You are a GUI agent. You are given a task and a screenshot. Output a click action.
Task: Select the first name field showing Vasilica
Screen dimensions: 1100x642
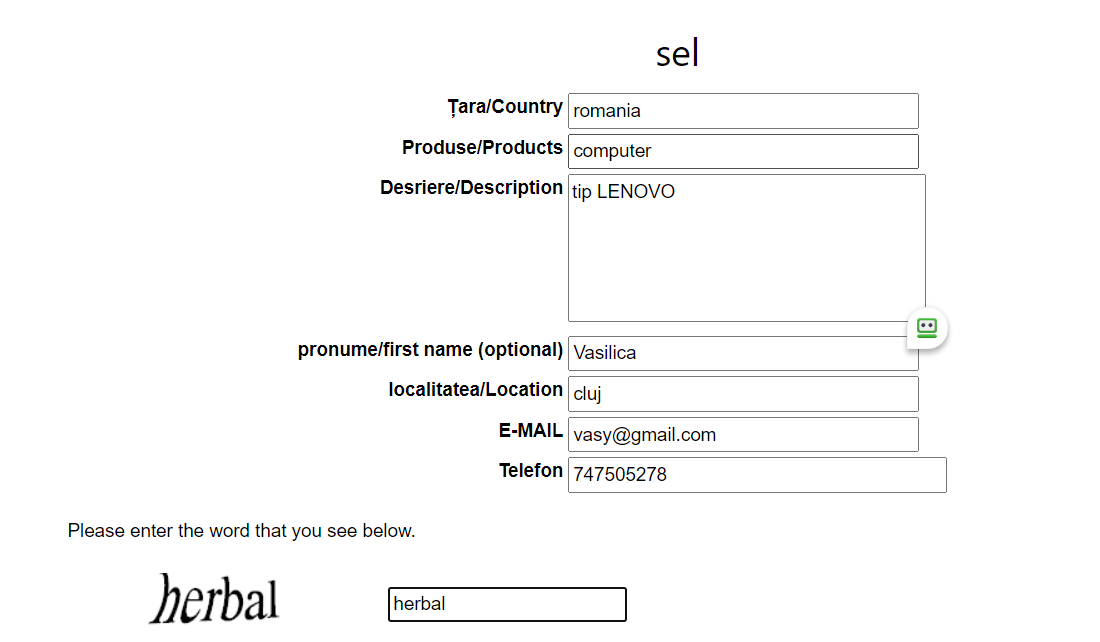pos(742,353)
